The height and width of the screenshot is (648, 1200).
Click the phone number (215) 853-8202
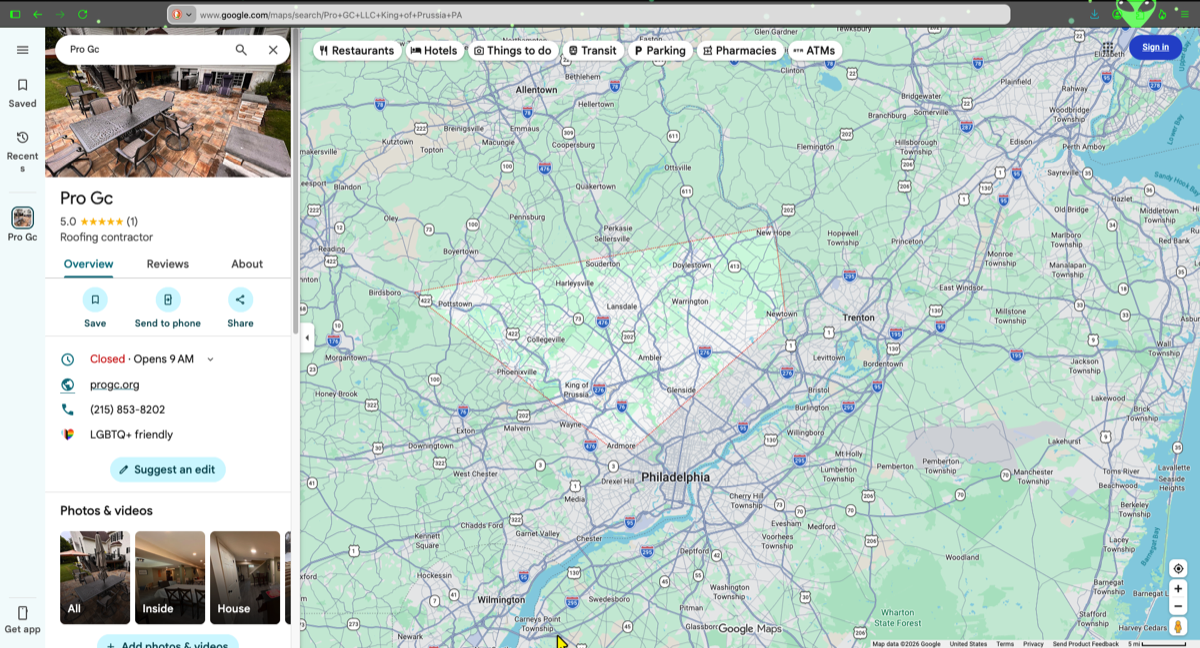click(x=127, y=410)
